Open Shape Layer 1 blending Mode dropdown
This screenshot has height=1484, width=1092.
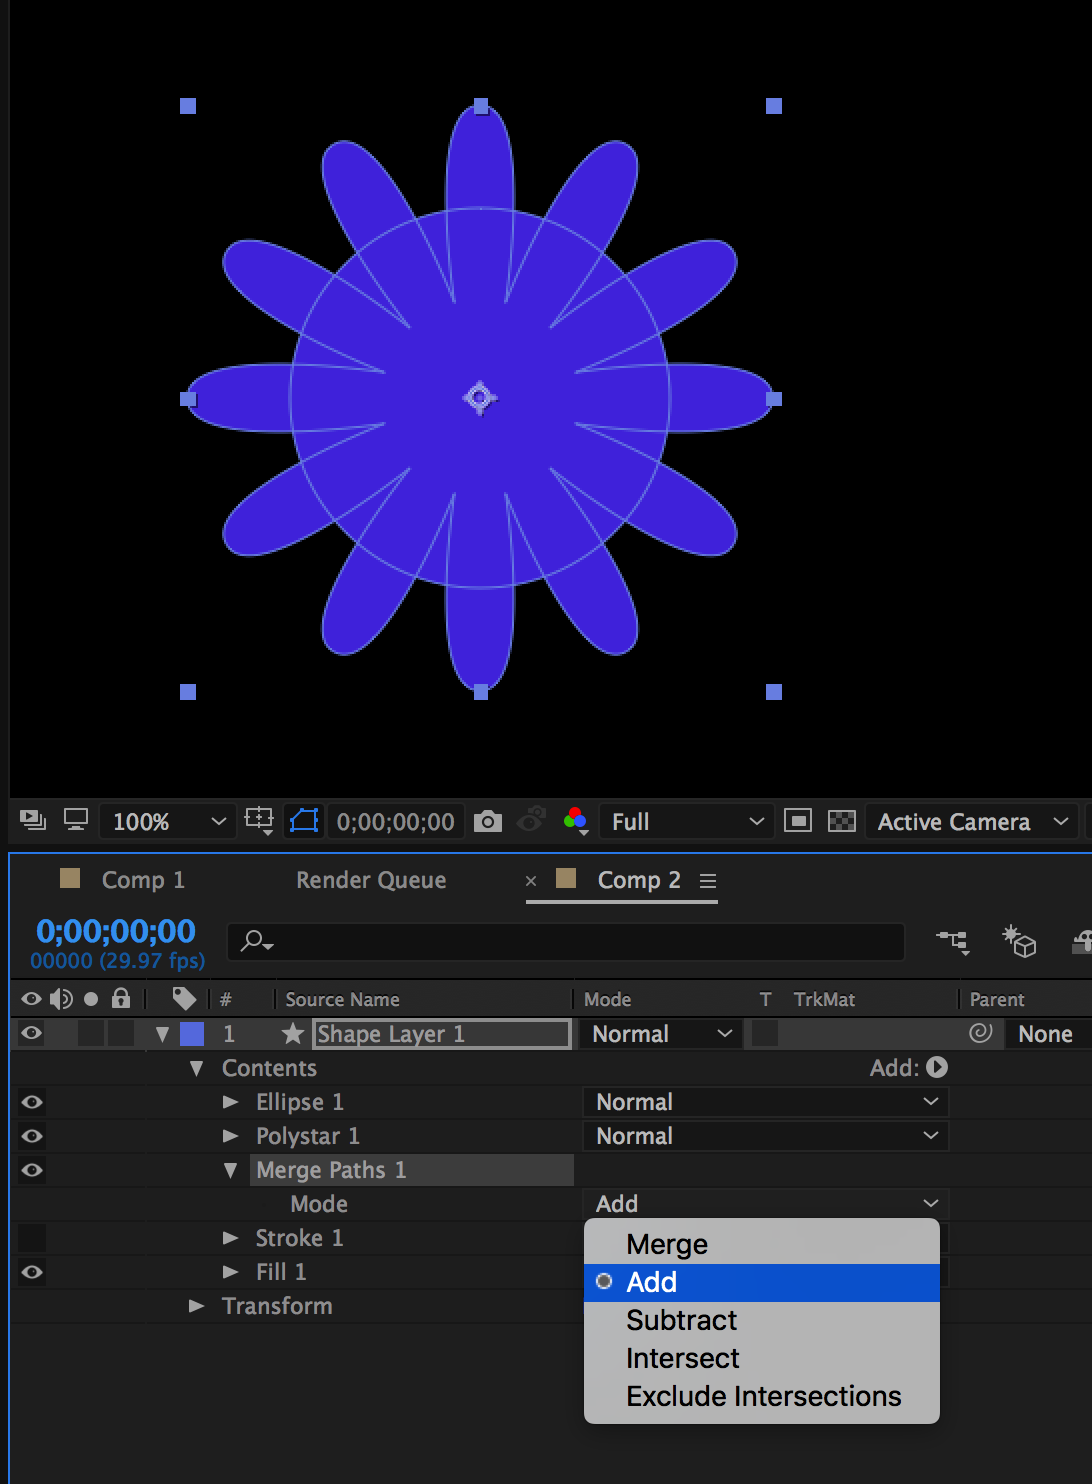pos(662,1033)
